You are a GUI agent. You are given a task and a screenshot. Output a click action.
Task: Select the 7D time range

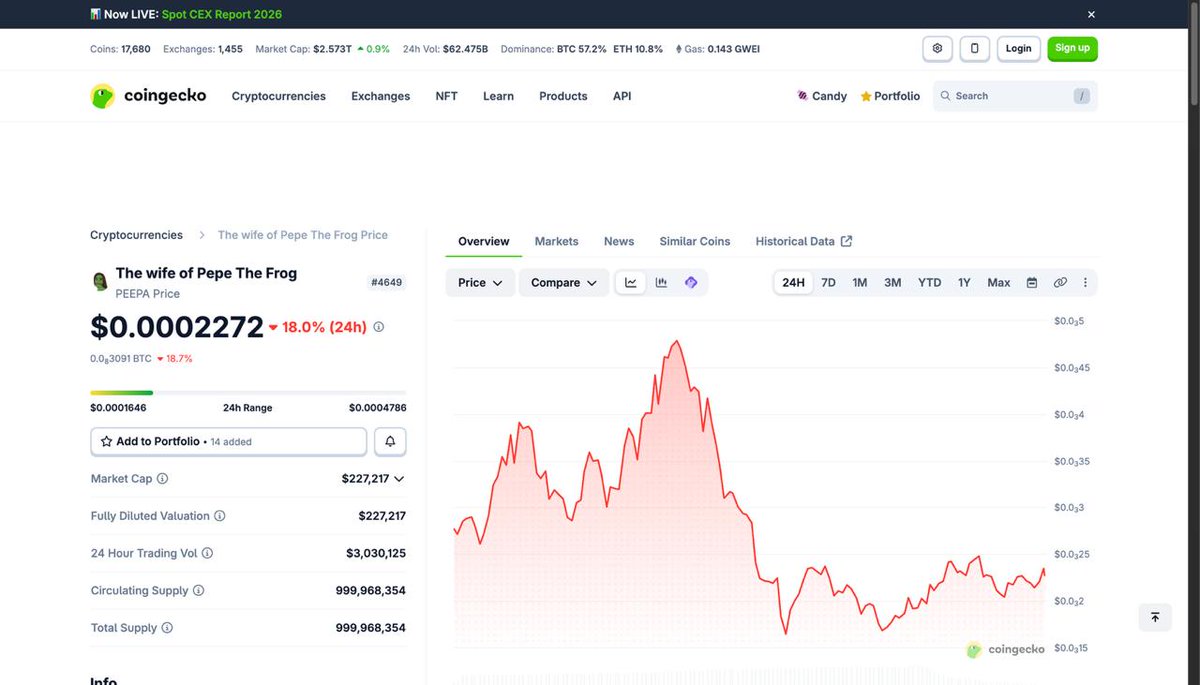coord(828,283)
